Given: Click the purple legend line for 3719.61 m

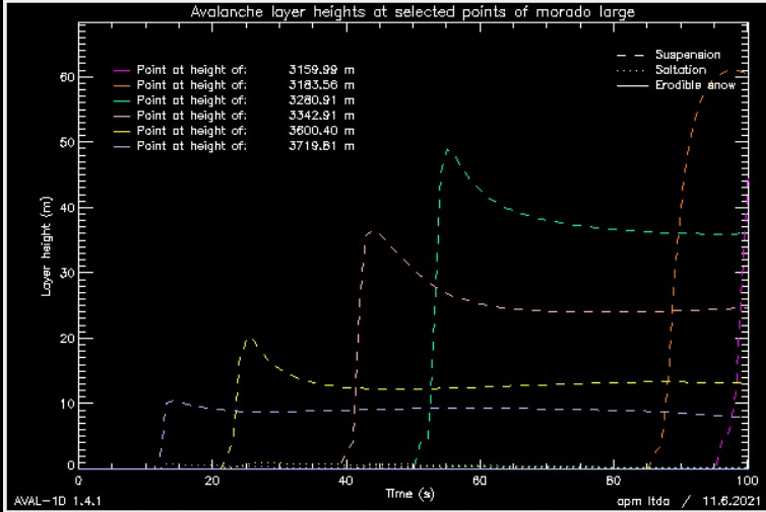Looking at the screenshot, I should click(122, 146).
